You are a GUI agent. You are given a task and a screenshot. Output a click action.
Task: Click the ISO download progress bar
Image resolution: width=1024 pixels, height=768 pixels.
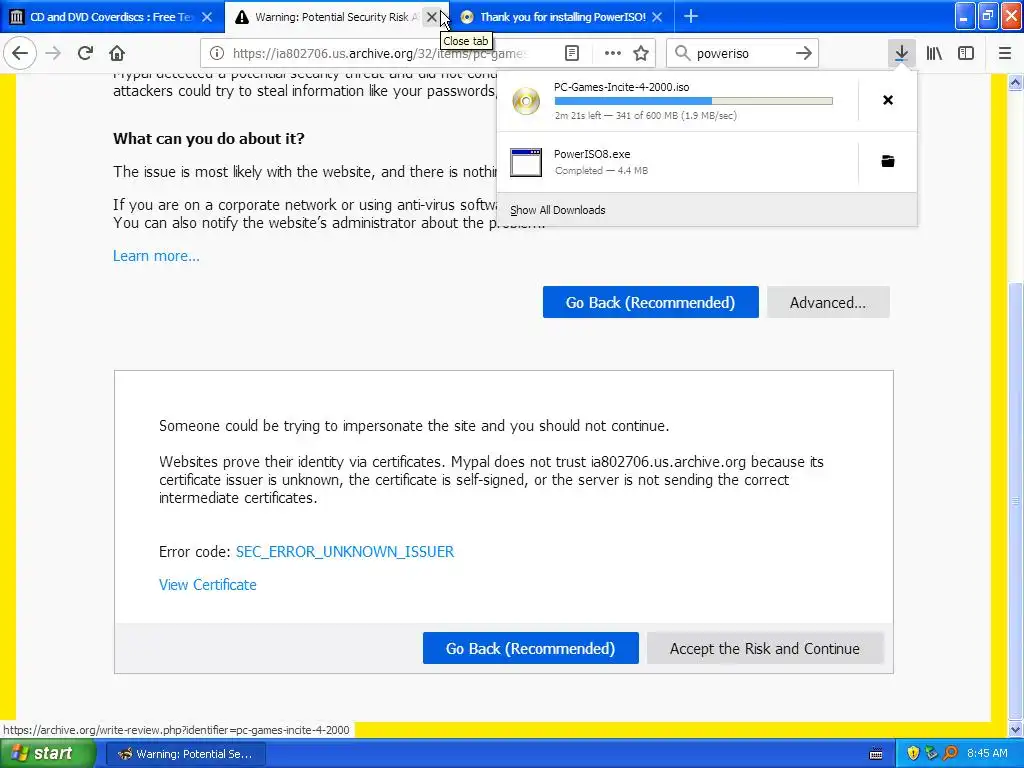tap(694, 101)
